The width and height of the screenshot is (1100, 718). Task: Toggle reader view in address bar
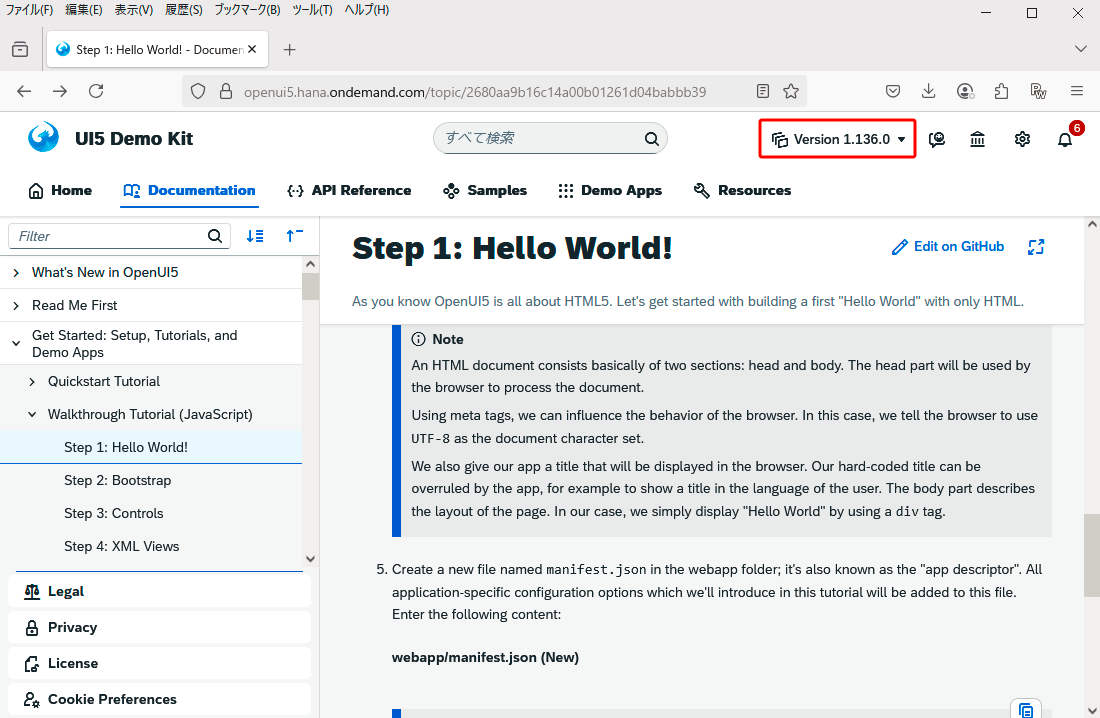pyautogui.click(x=763, y=91)
